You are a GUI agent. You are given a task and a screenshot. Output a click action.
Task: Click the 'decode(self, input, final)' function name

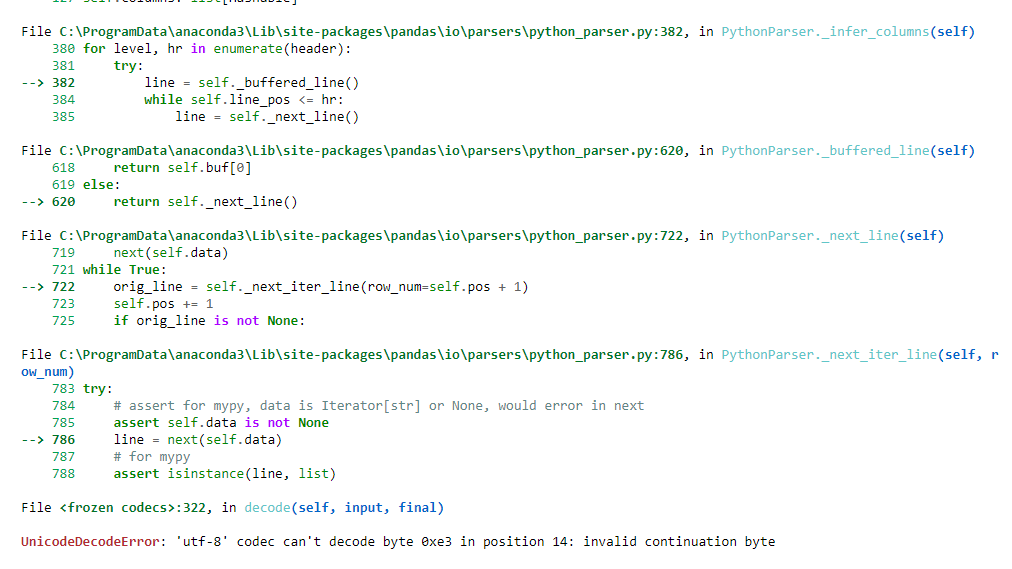[x=344, y=508]
